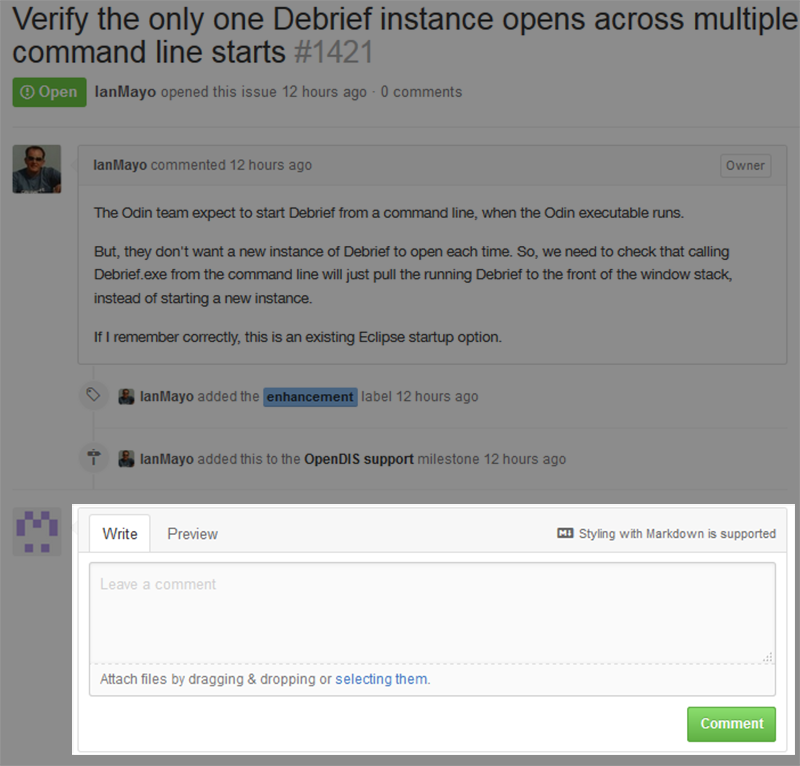Open the OpenDIS support milestone link
Image resolution: width=800 pixels, height=766 pixels.
(359, 459)
